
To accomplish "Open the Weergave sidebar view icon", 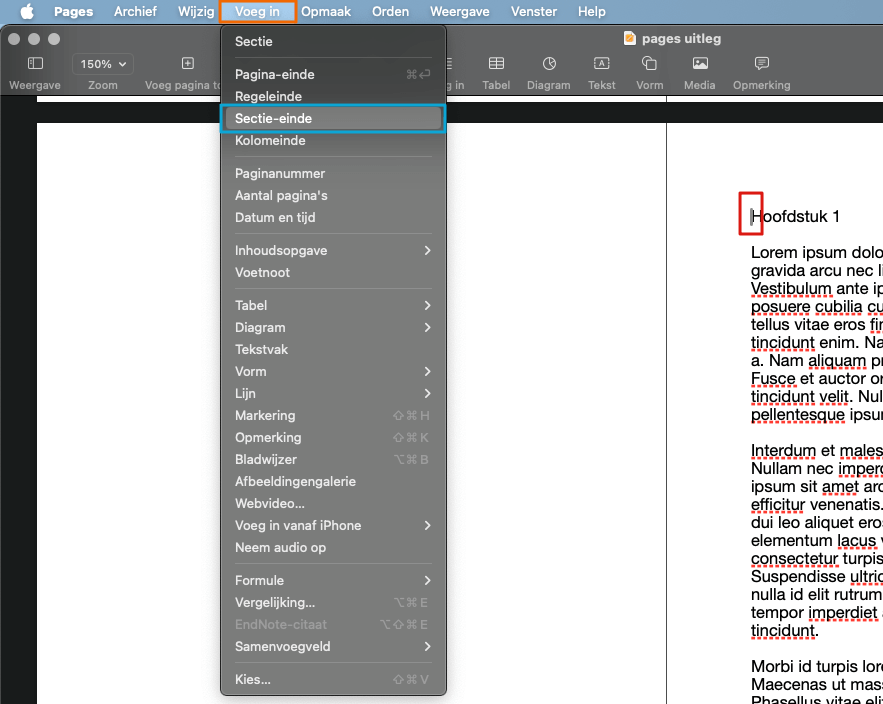I will pos(35,63).
